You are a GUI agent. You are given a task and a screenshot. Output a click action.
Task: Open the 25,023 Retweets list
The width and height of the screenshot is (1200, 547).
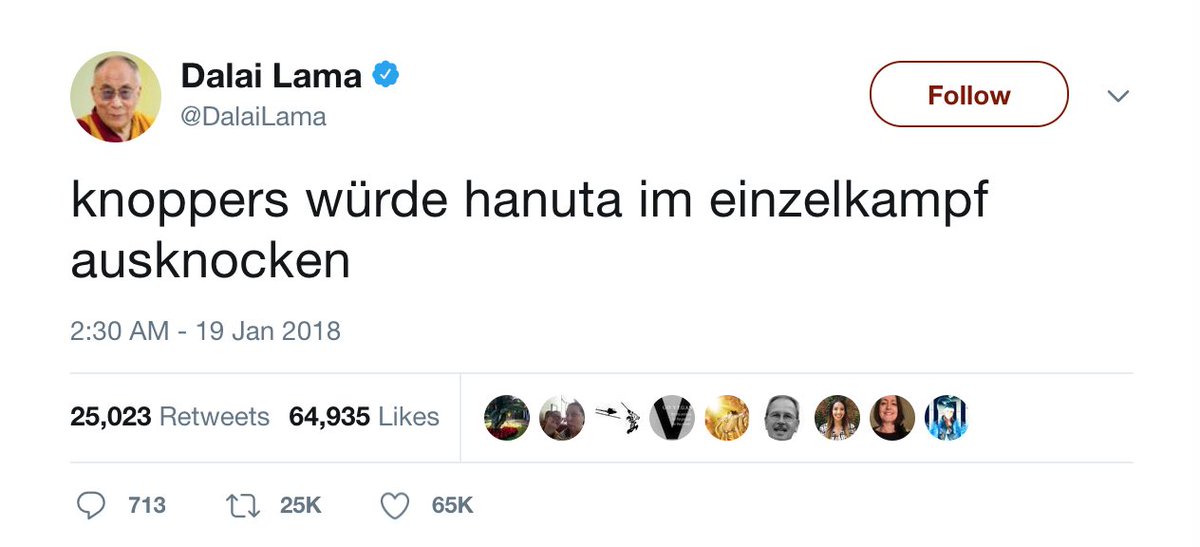[x=169, y=416]
